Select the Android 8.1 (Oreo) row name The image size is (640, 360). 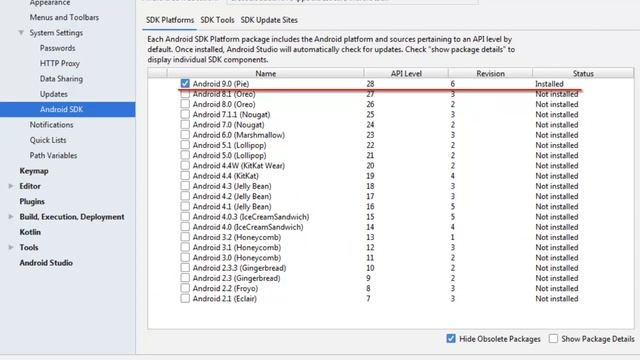click(224, 94)
